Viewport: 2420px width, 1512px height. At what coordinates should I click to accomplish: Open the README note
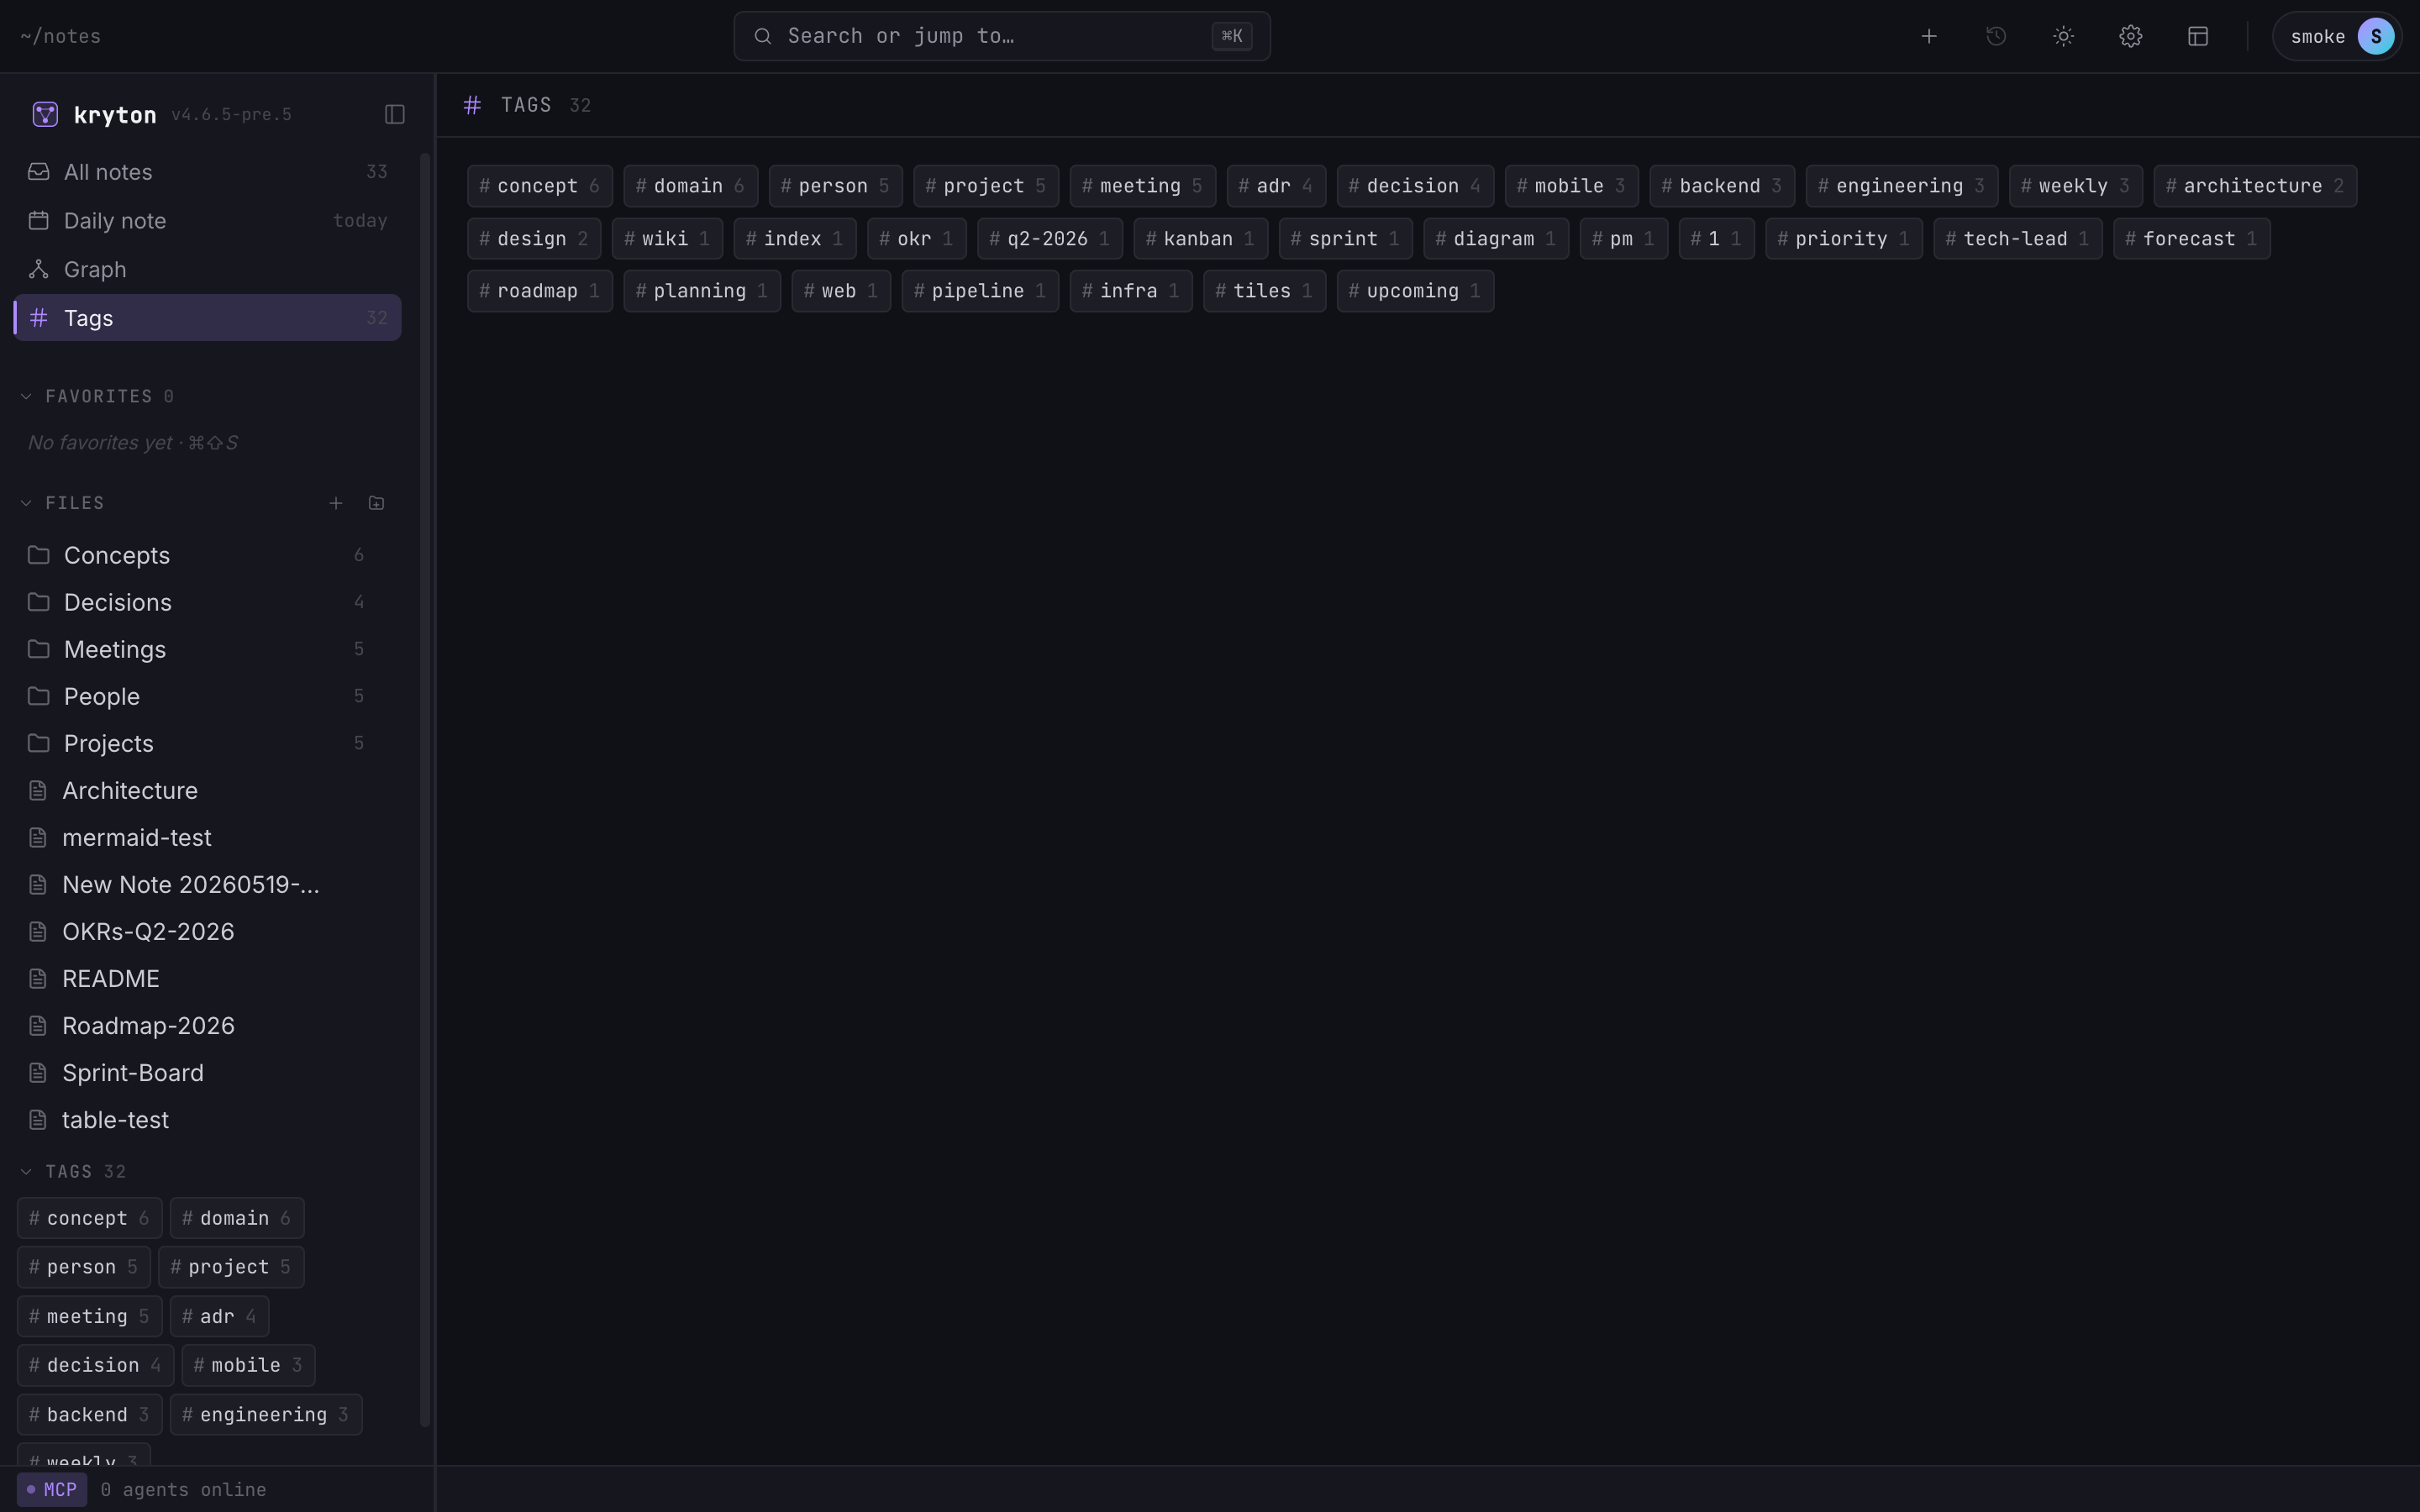pos(208,978)
